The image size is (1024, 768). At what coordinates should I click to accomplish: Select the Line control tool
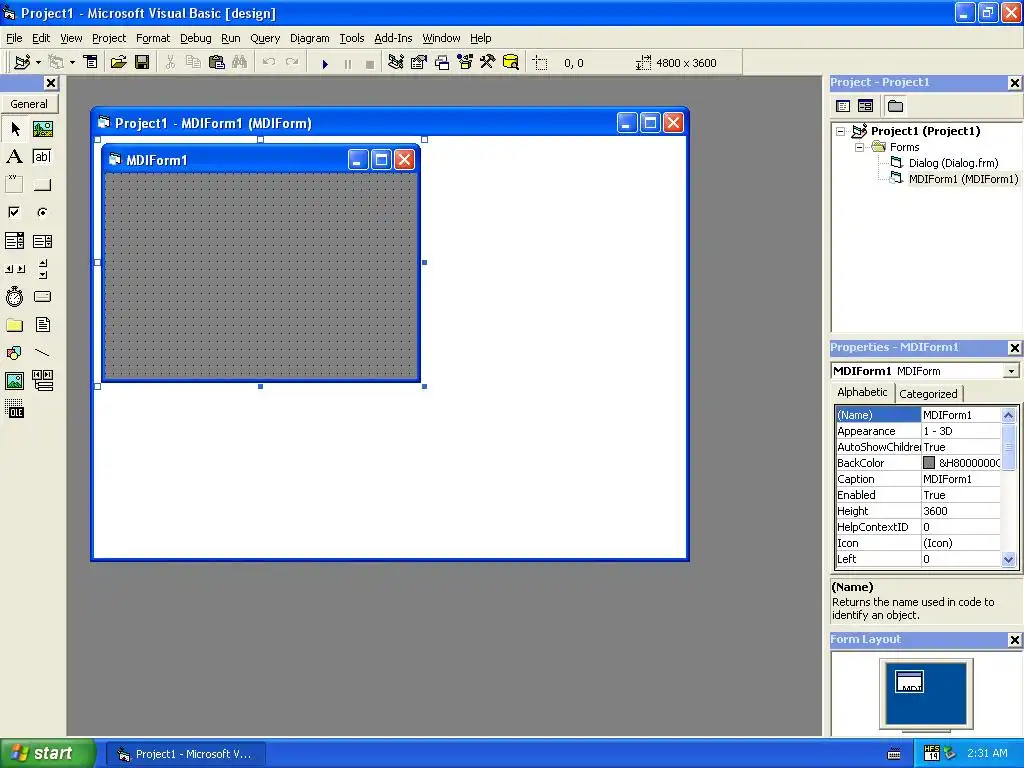pyautogui.click(x=42, y=353)
